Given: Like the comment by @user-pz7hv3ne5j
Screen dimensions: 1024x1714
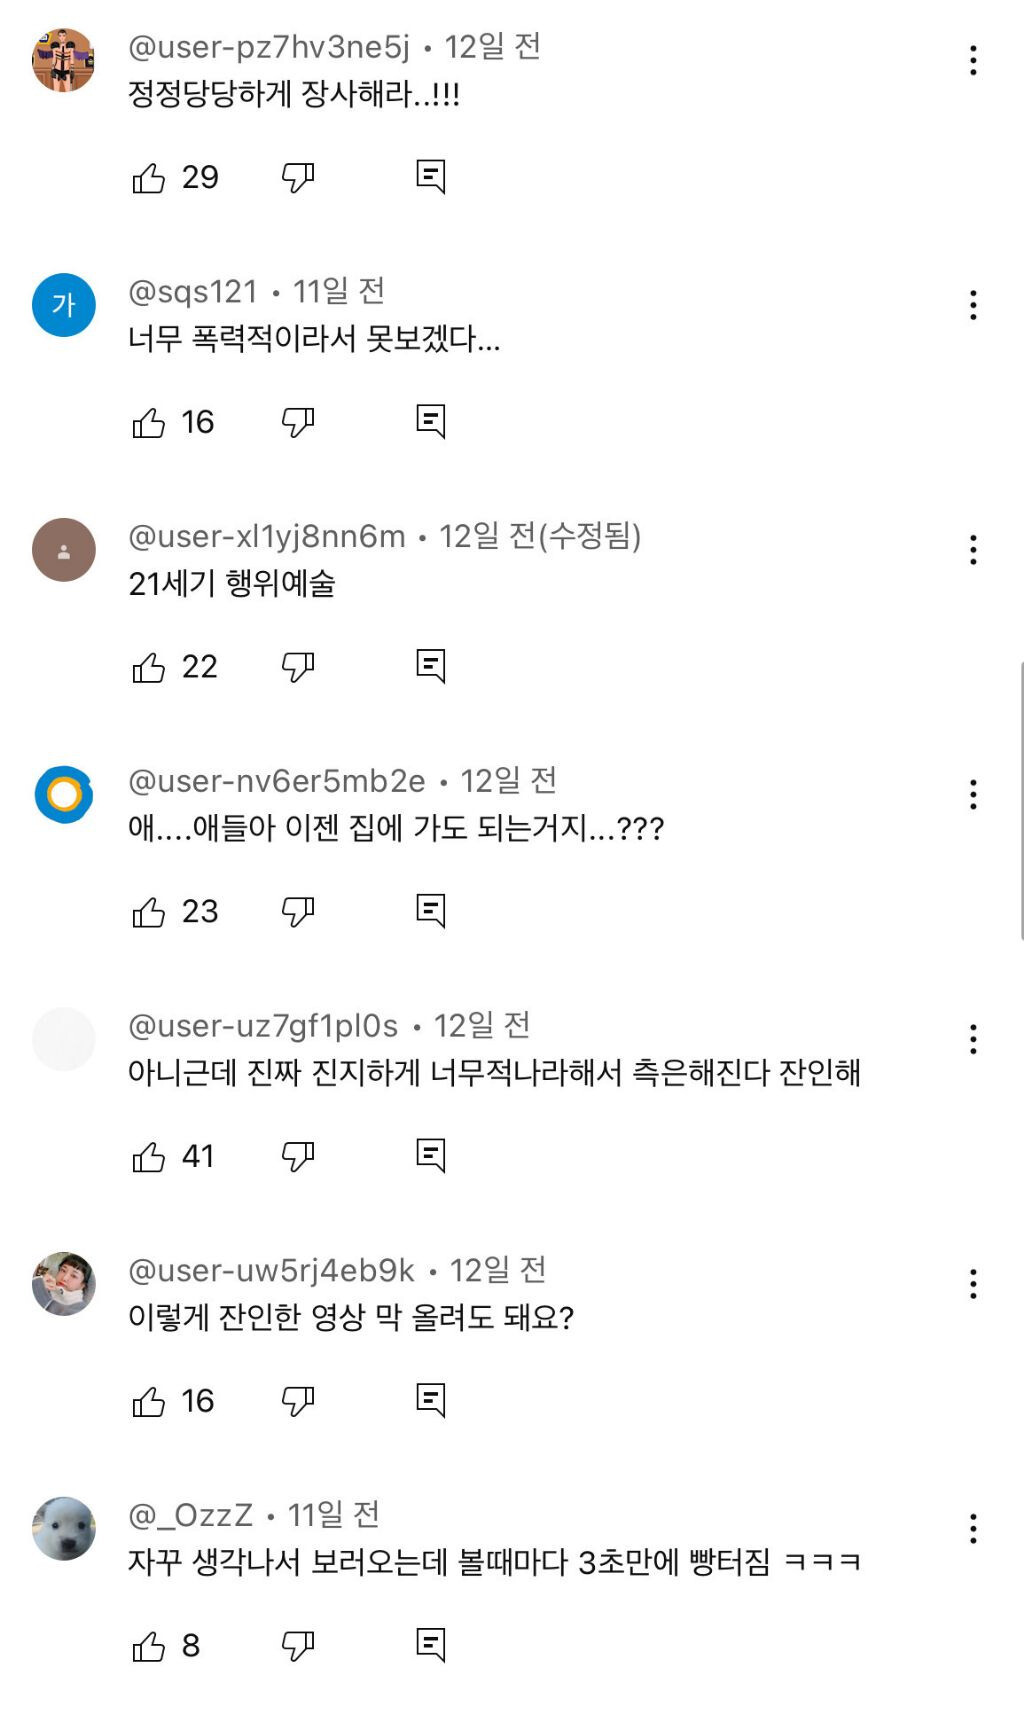Looking at the screenshot, I should coord(149,178).
